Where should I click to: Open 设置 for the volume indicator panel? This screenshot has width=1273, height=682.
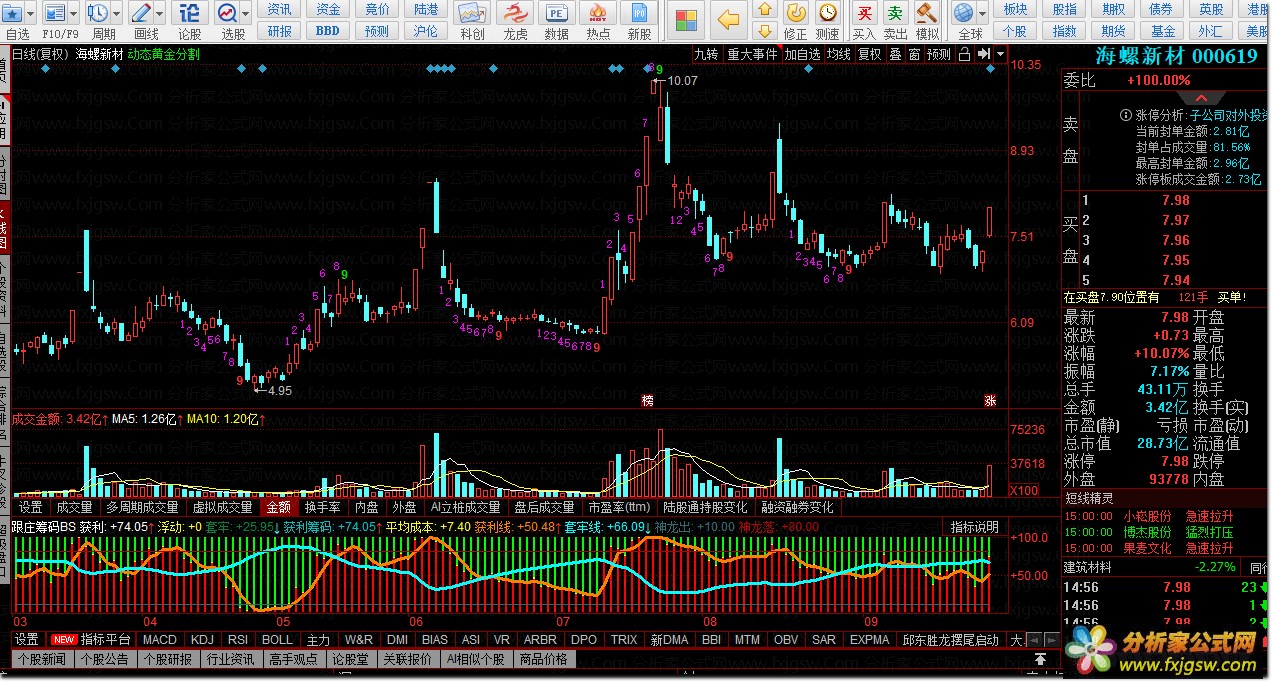click(x=30, y=507)
